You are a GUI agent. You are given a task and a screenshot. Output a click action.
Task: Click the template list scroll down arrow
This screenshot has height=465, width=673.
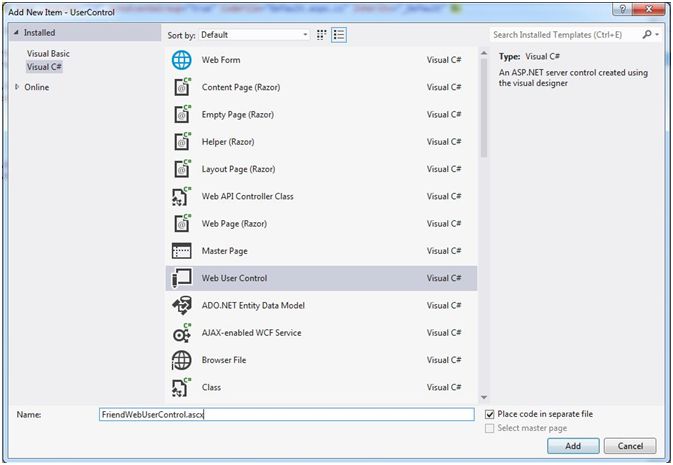click(484, 398)
